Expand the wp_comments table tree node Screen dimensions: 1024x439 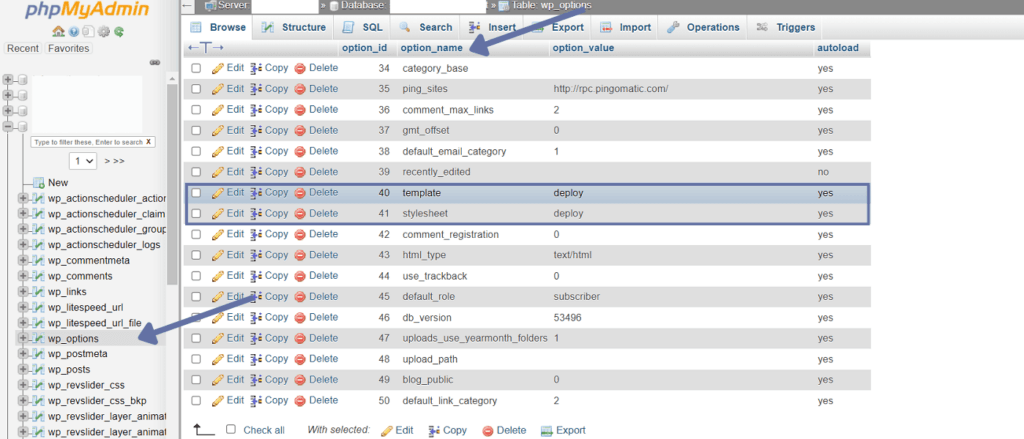24,276
